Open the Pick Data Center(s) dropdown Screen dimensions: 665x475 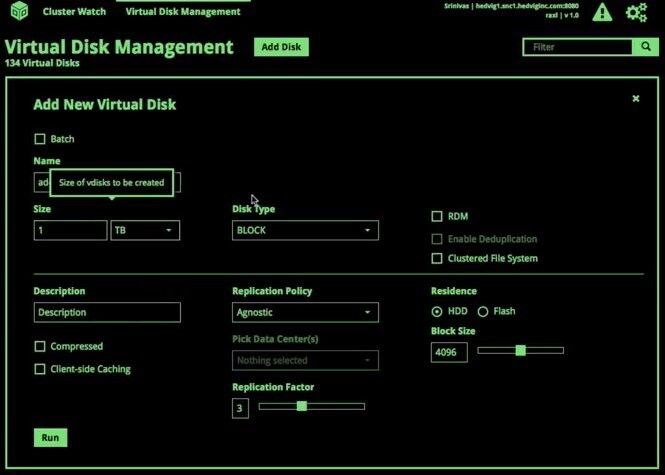[x=305, y=360]
